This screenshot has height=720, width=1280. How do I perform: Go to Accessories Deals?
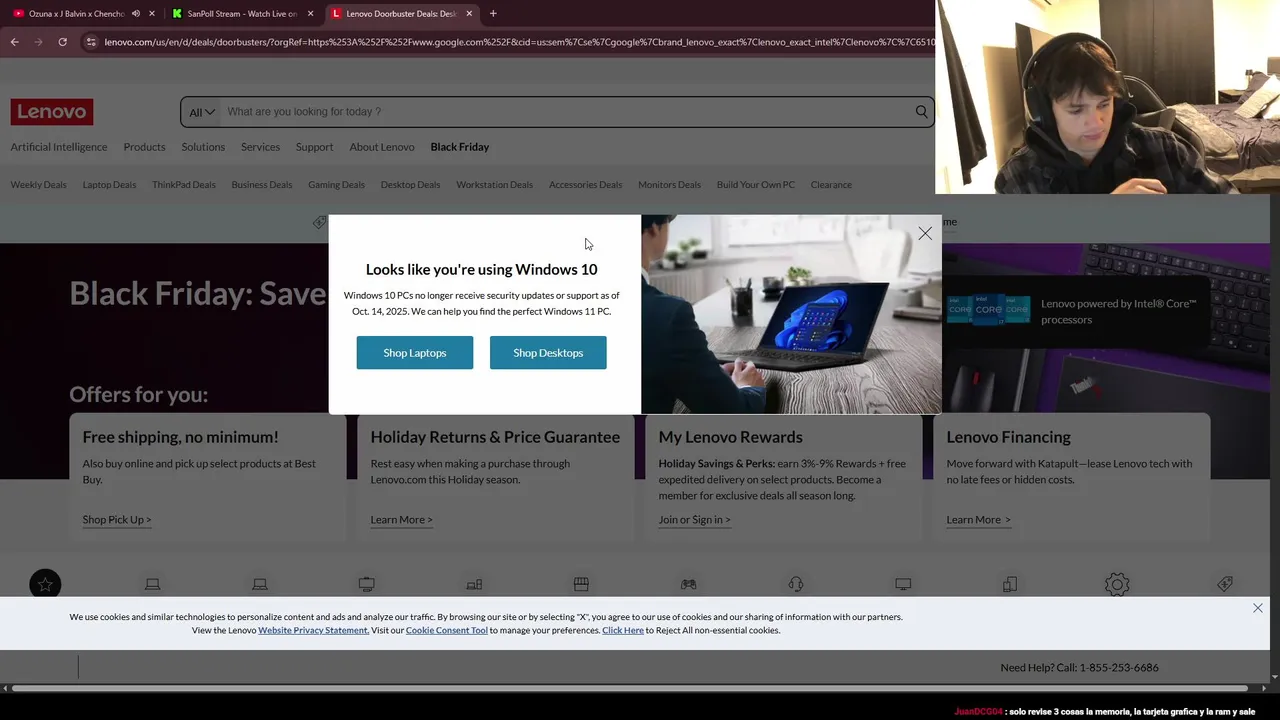point(585,185)
